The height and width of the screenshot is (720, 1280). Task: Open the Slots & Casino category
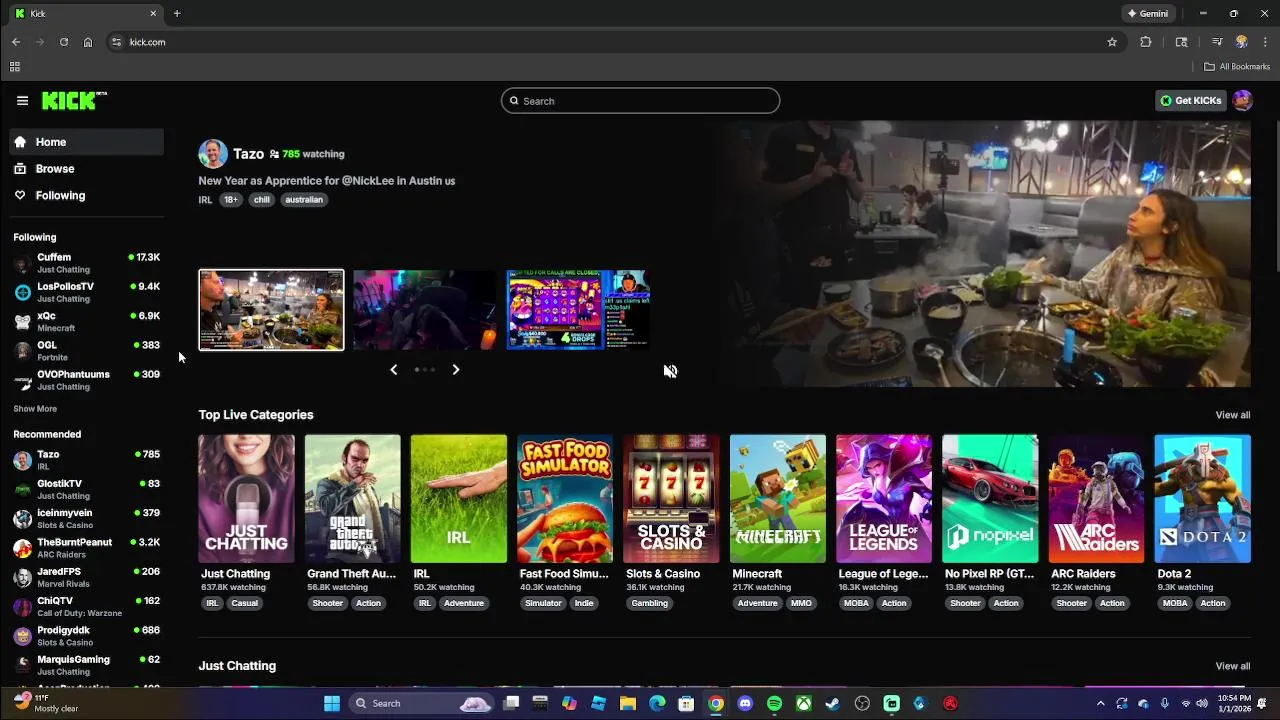pos(671,498)
